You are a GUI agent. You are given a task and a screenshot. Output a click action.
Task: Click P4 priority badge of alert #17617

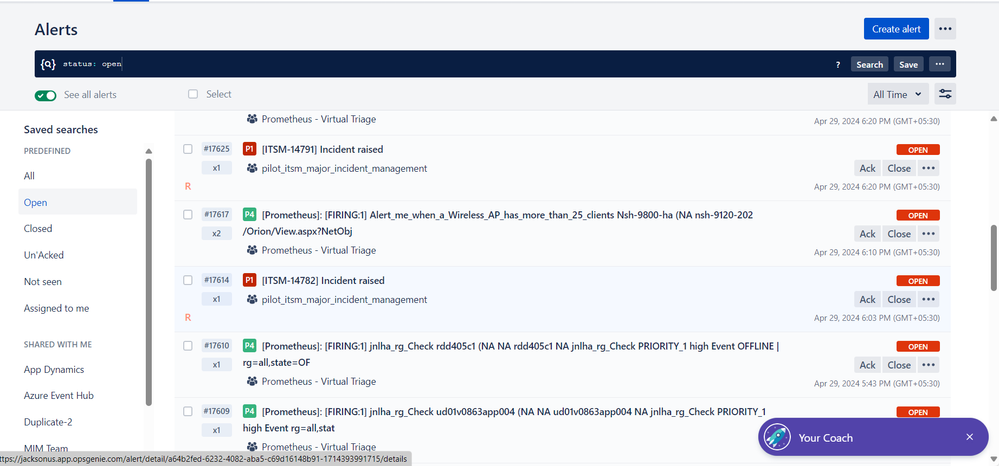tap(249, 215)
